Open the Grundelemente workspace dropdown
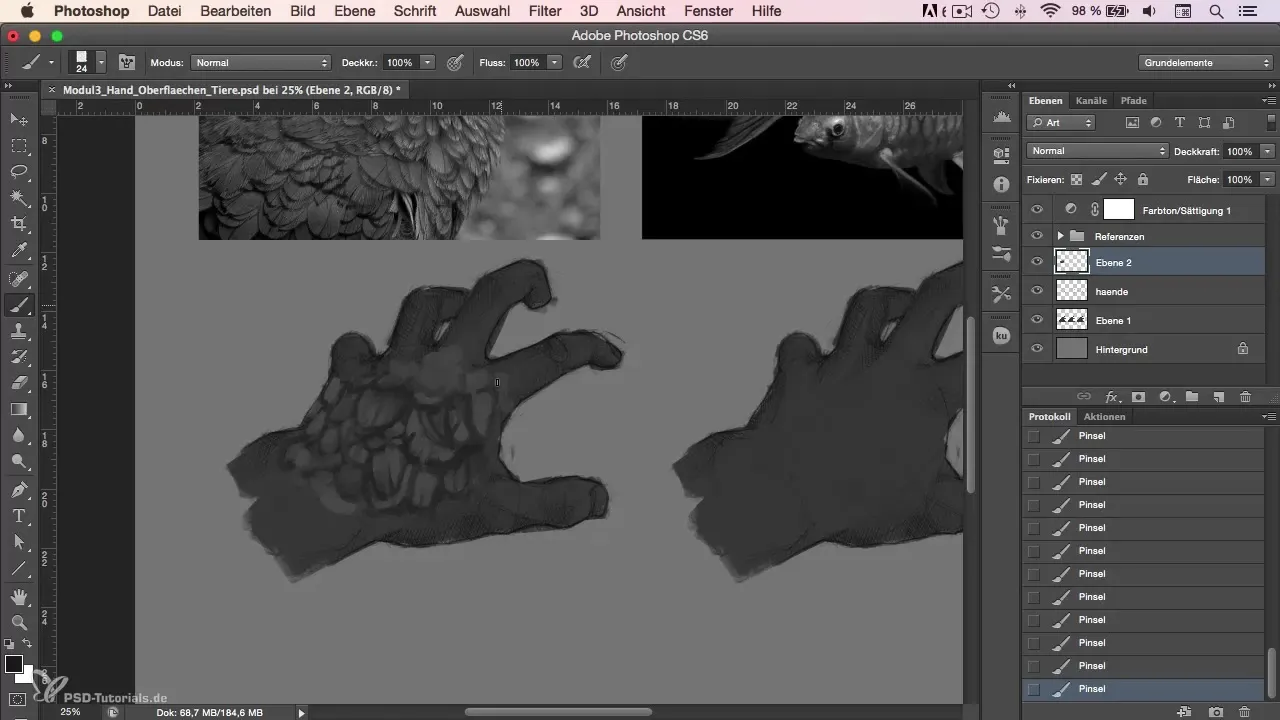This screenshot has width=1280, height=720. [x=1204, y=62]
